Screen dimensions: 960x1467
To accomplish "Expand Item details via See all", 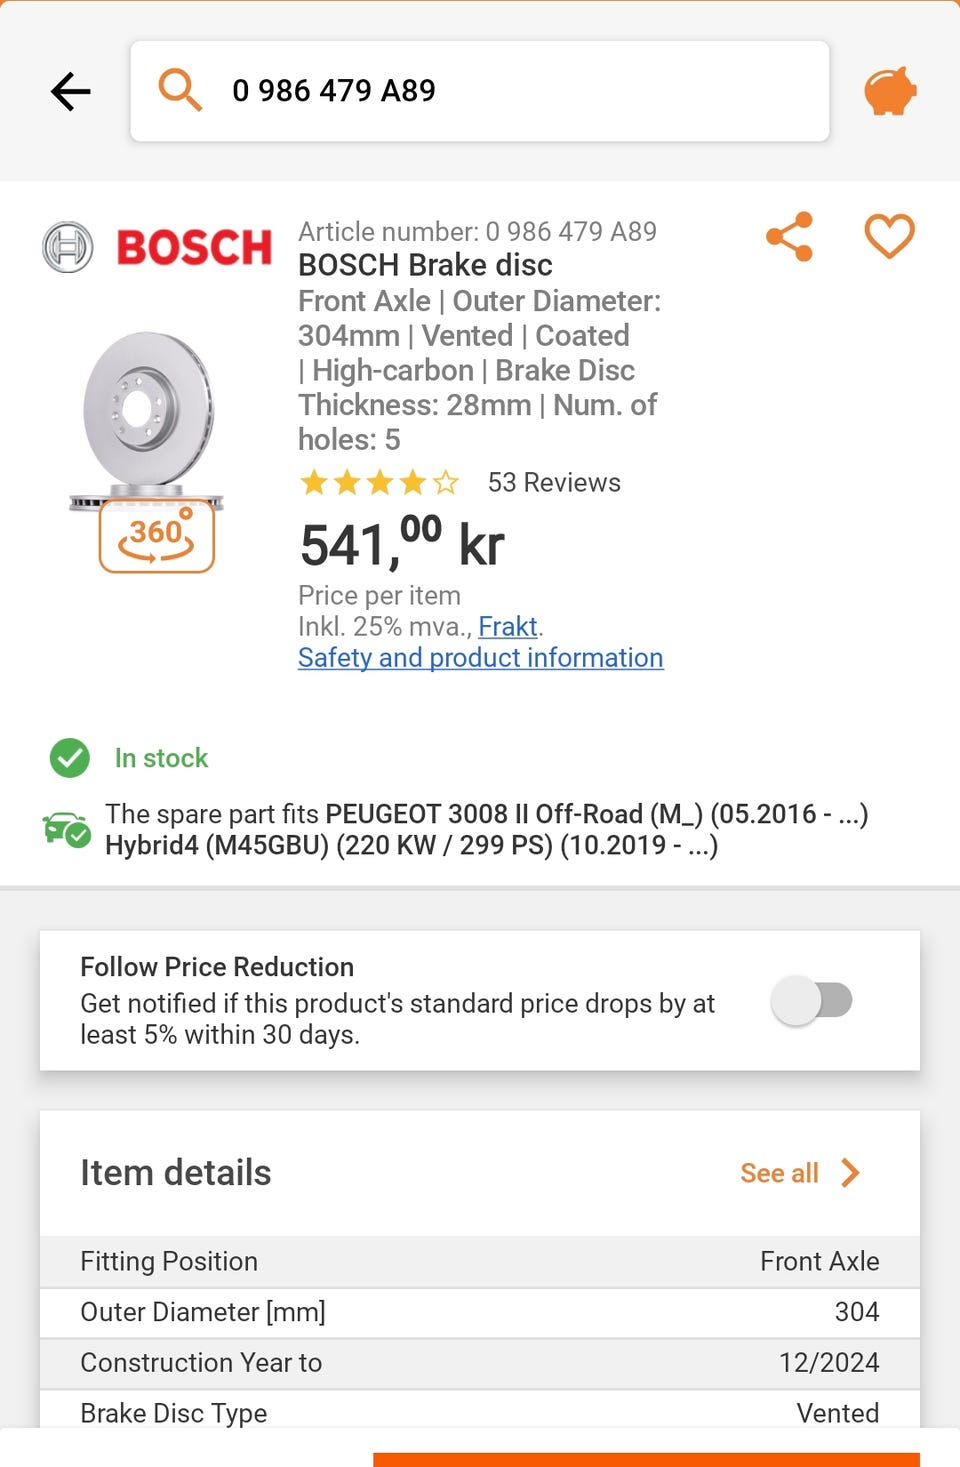I will point(779,1173).
